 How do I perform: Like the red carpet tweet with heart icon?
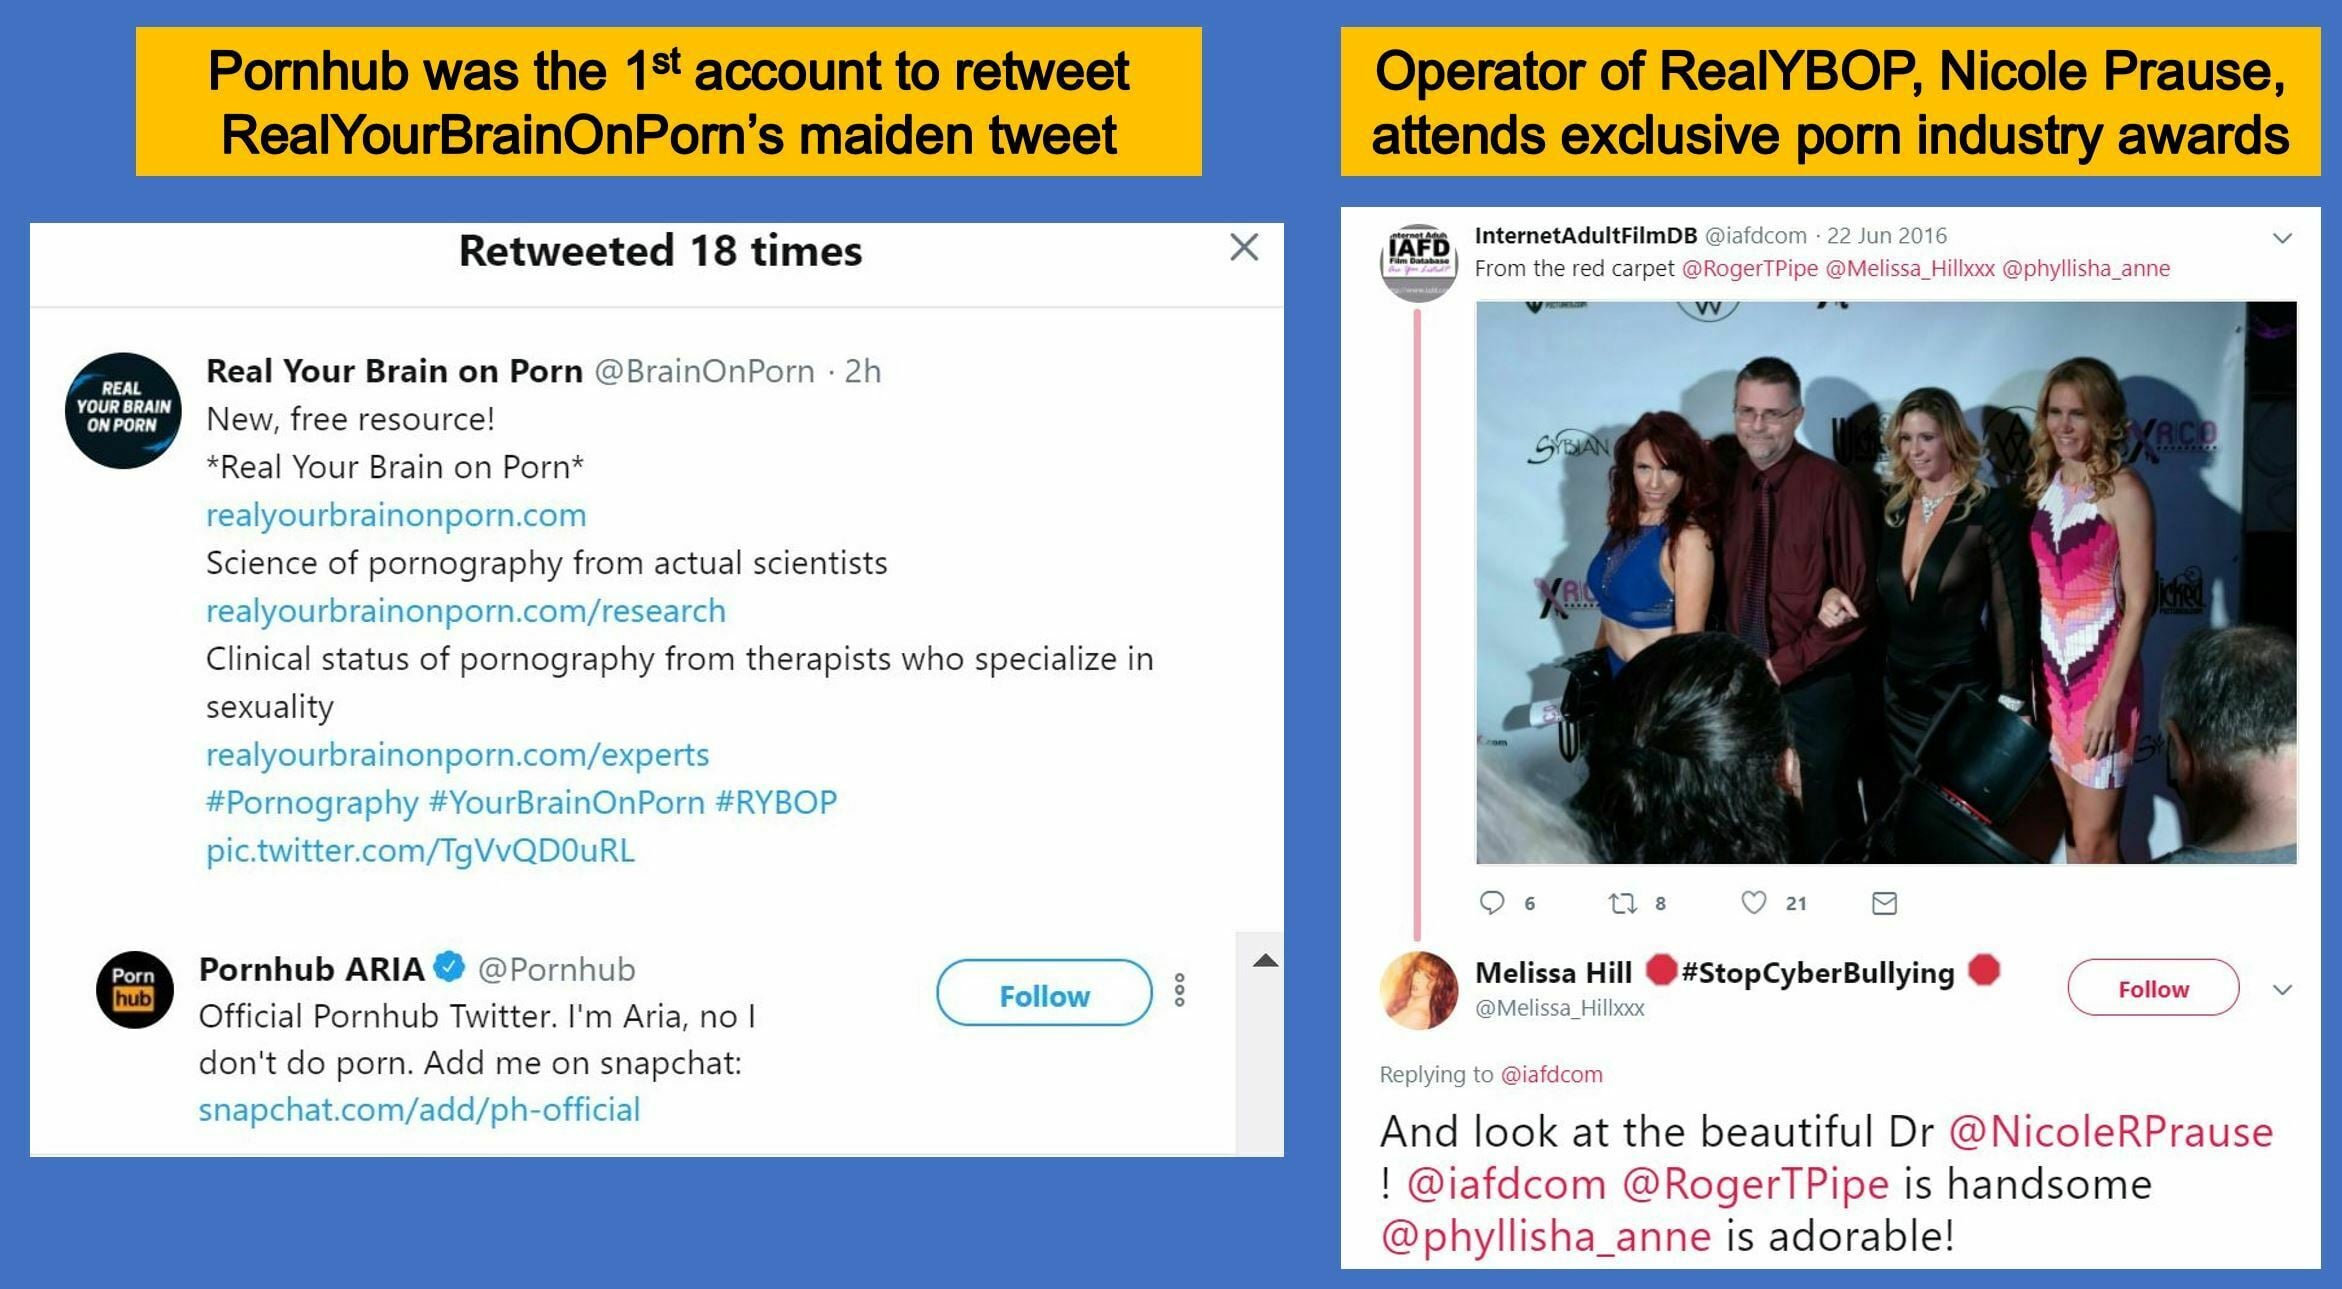pyautogui.click(x=1754, y=903)
